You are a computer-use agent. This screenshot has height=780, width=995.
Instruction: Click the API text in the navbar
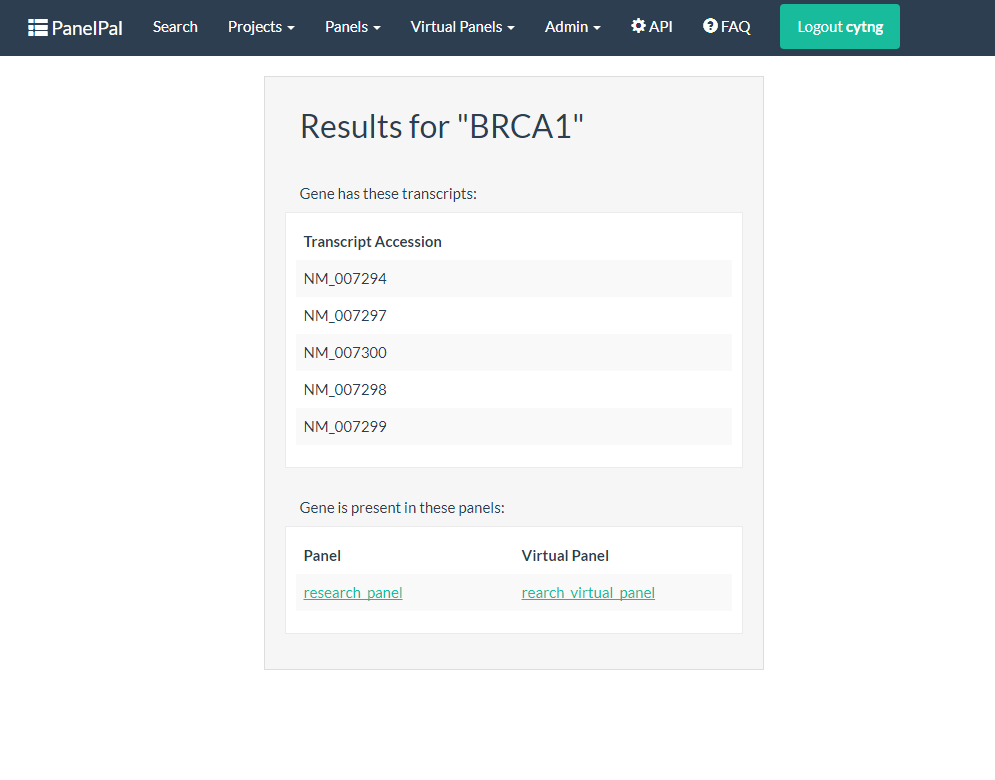661,27
